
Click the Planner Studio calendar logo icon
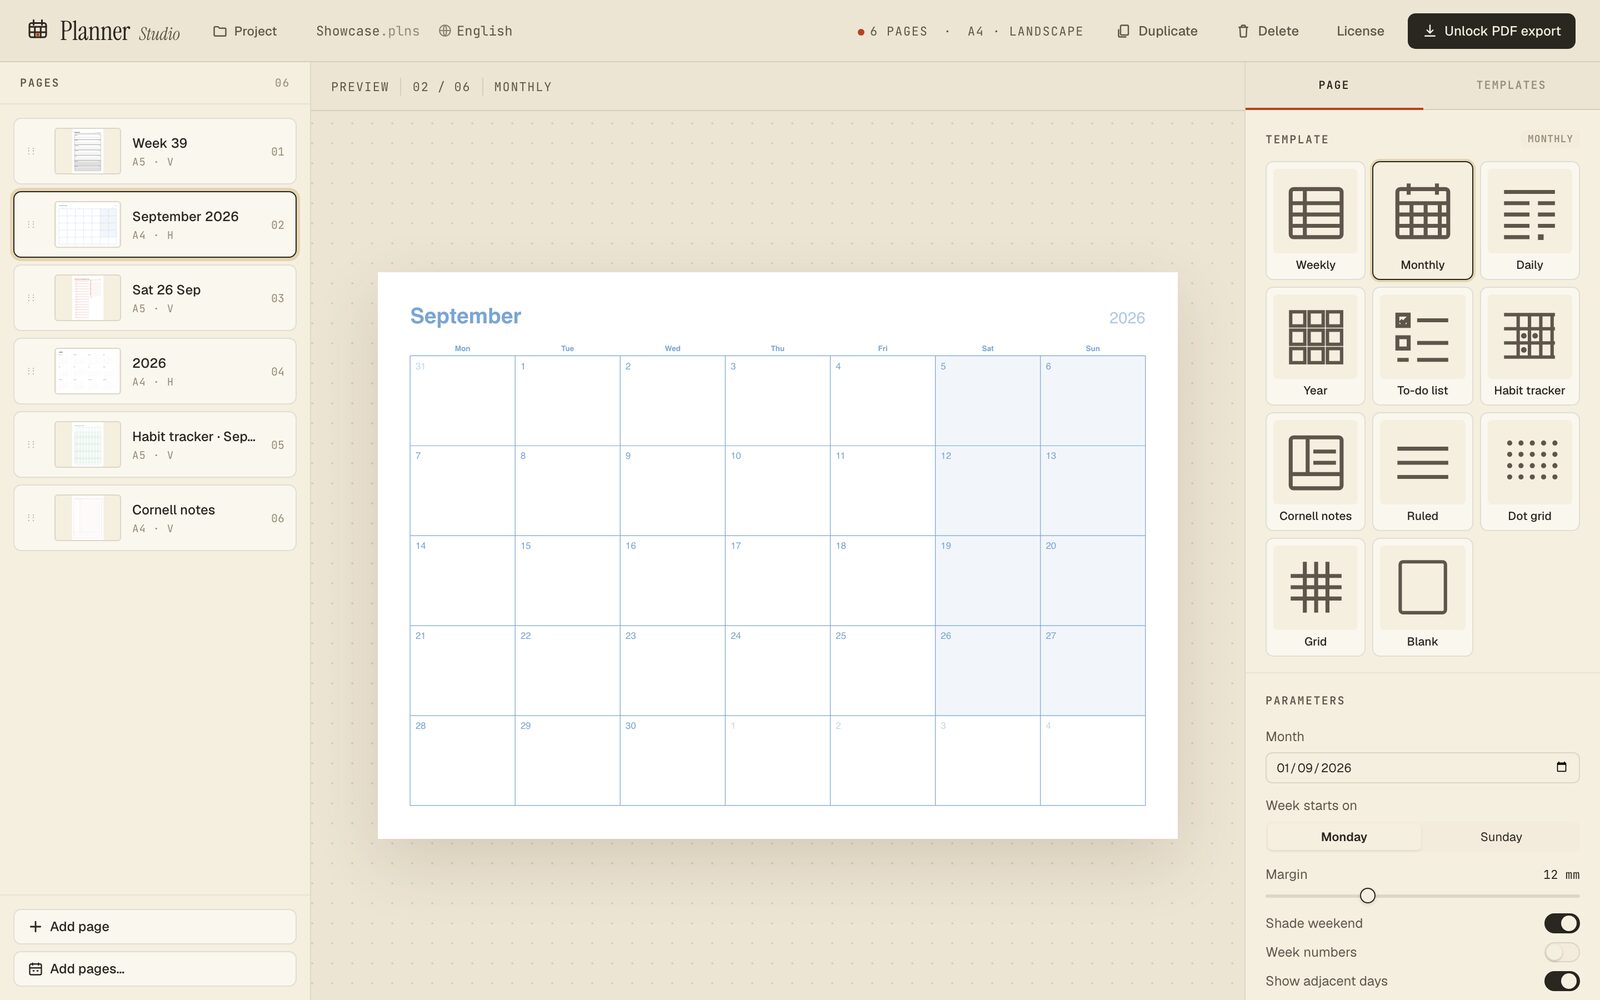(38, 30)
